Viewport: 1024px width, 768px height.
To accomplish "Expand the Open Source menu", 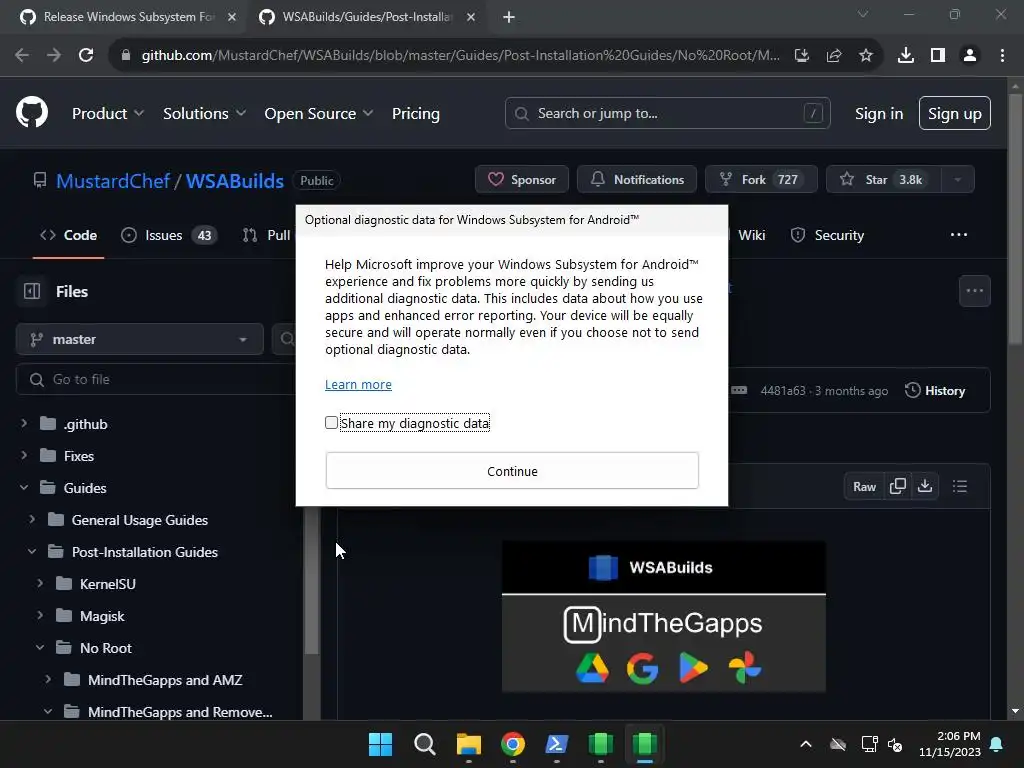I will 319,114.
